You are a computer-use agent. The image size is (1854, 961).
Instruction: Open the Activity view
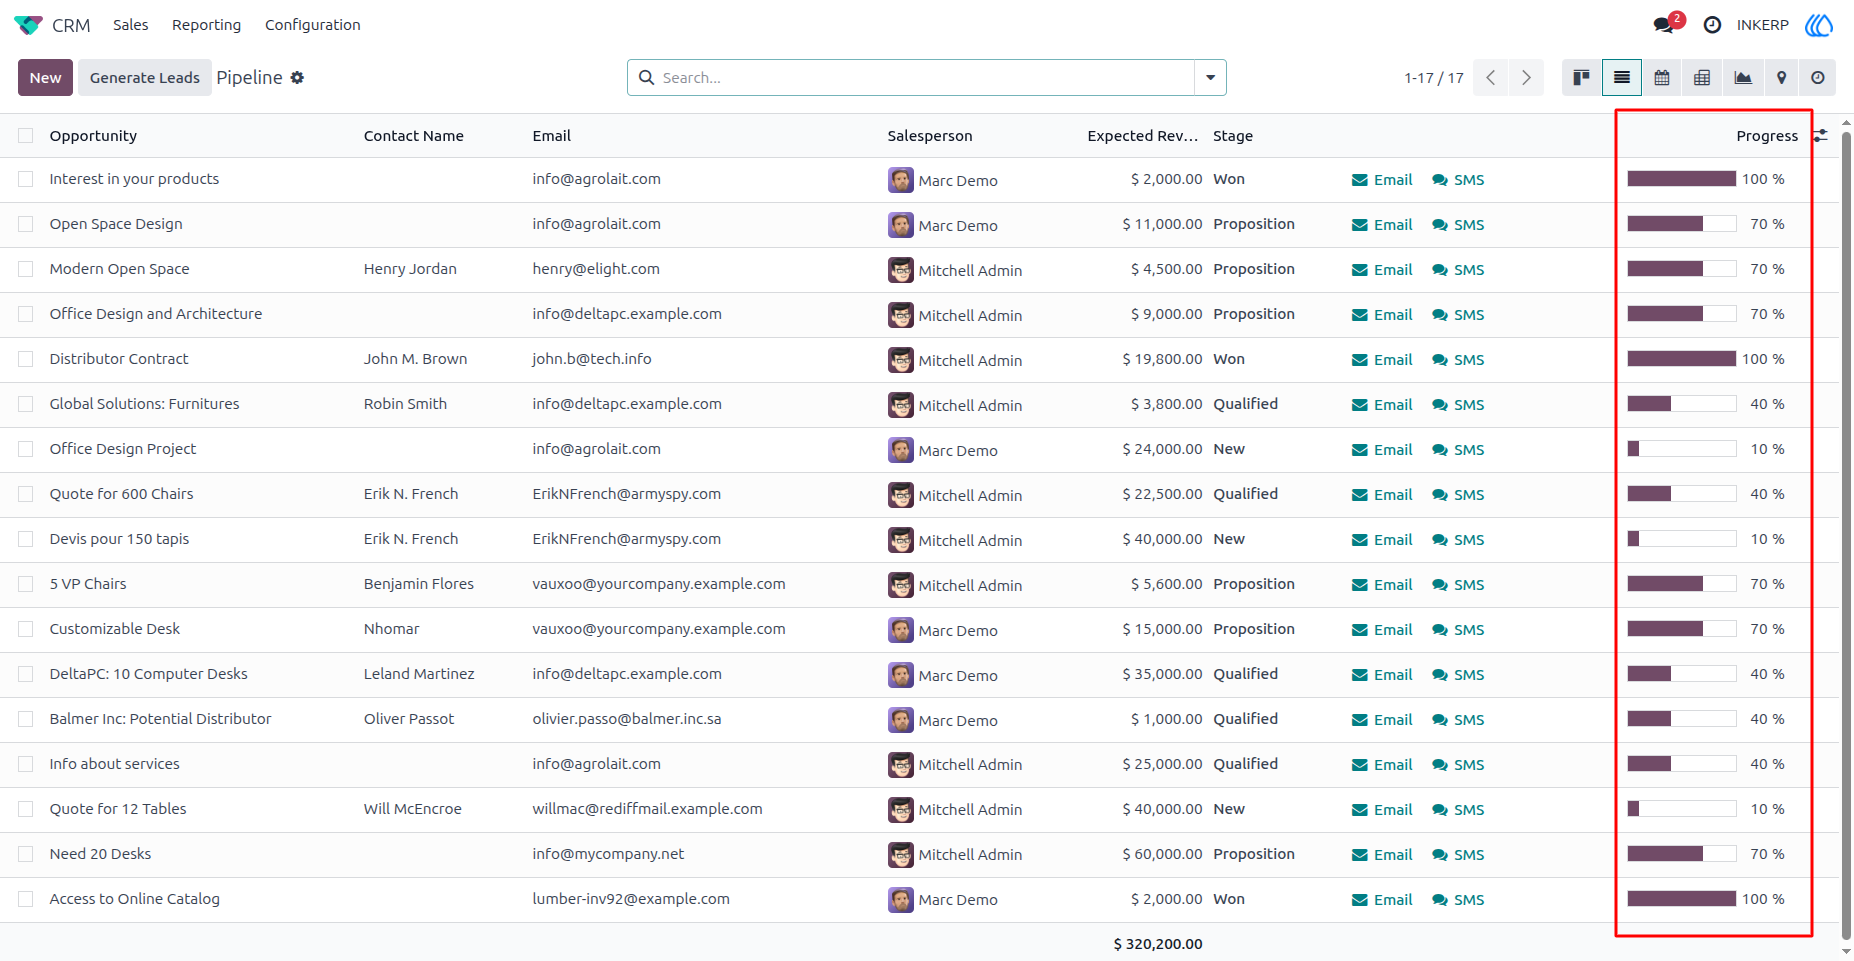1818,78
